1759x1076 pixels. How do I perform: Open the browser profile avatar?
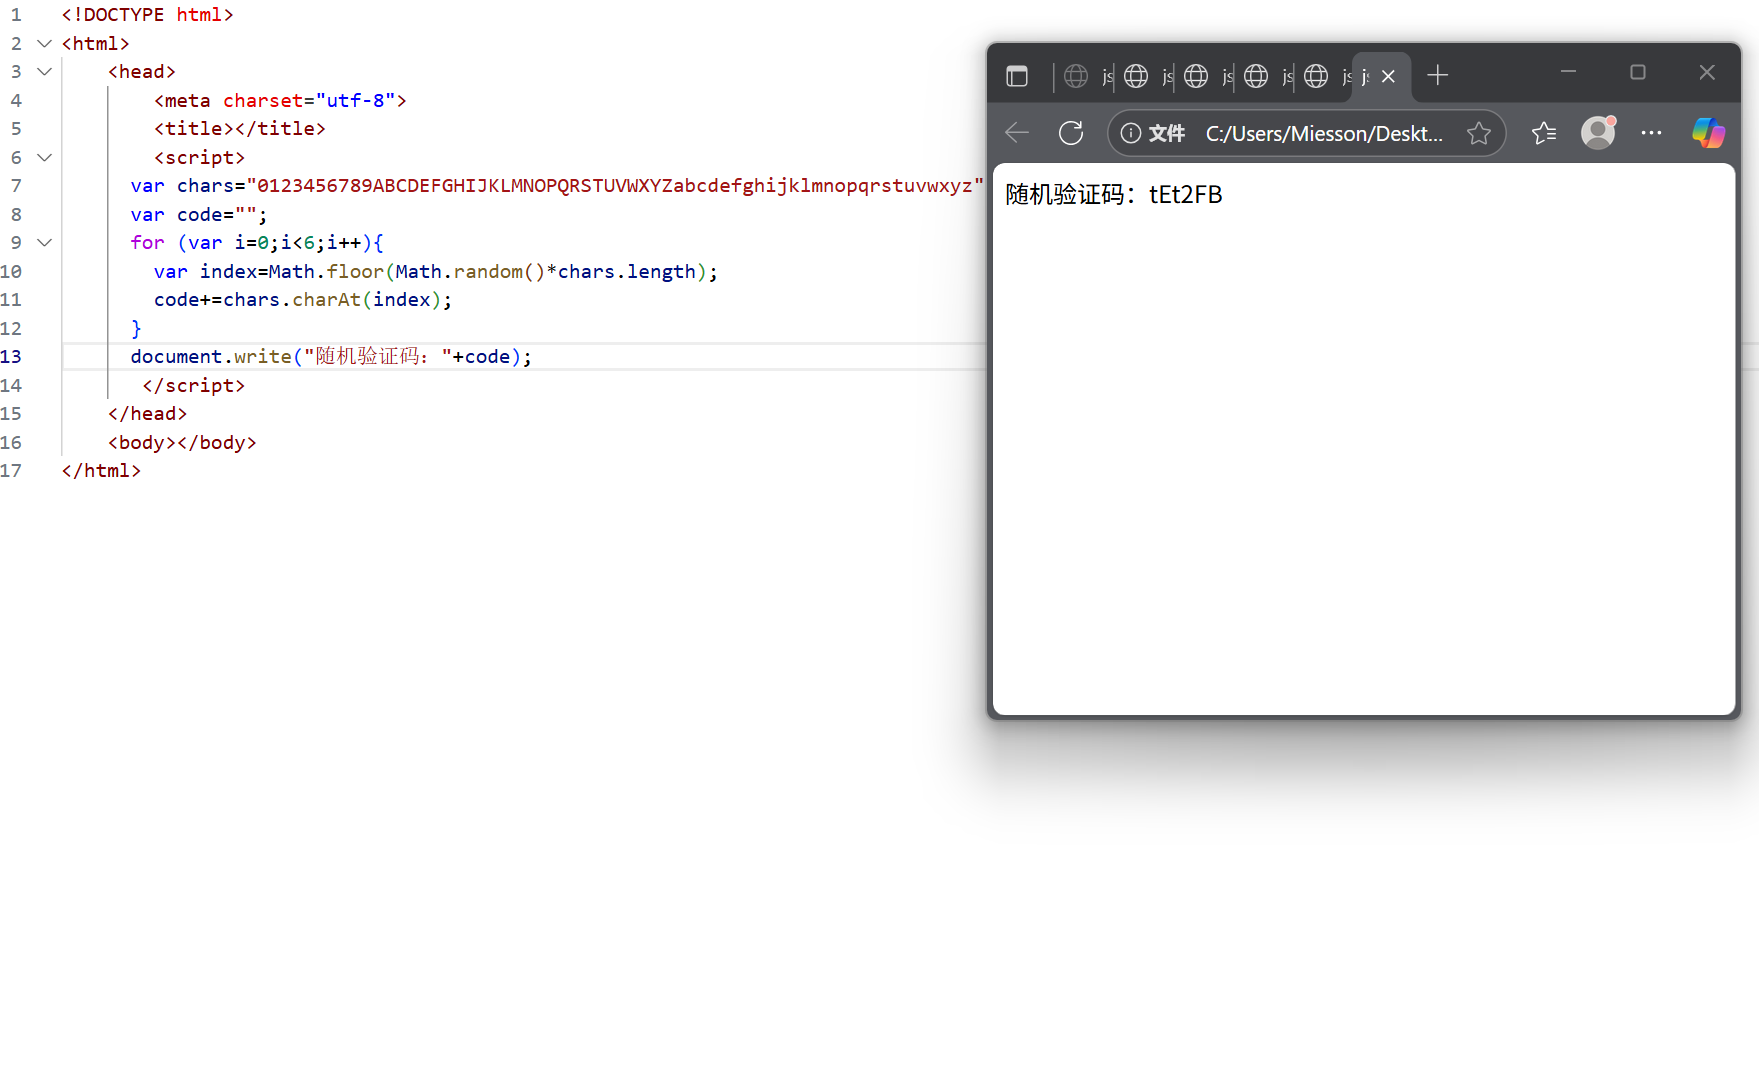tap(1598, 132)
